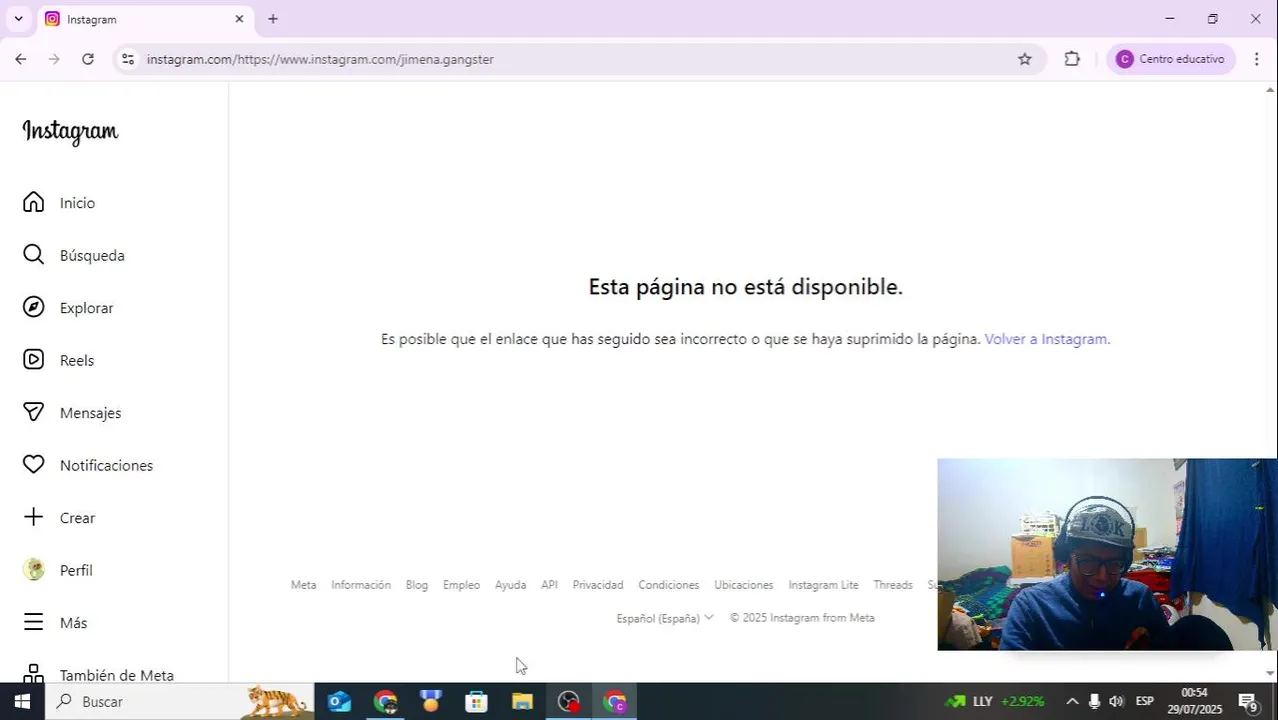Image resolution: width=1278 pixels, height=720 pixels.
Task: Open the Ubicaciones footer link
Action: coord(744,585)
